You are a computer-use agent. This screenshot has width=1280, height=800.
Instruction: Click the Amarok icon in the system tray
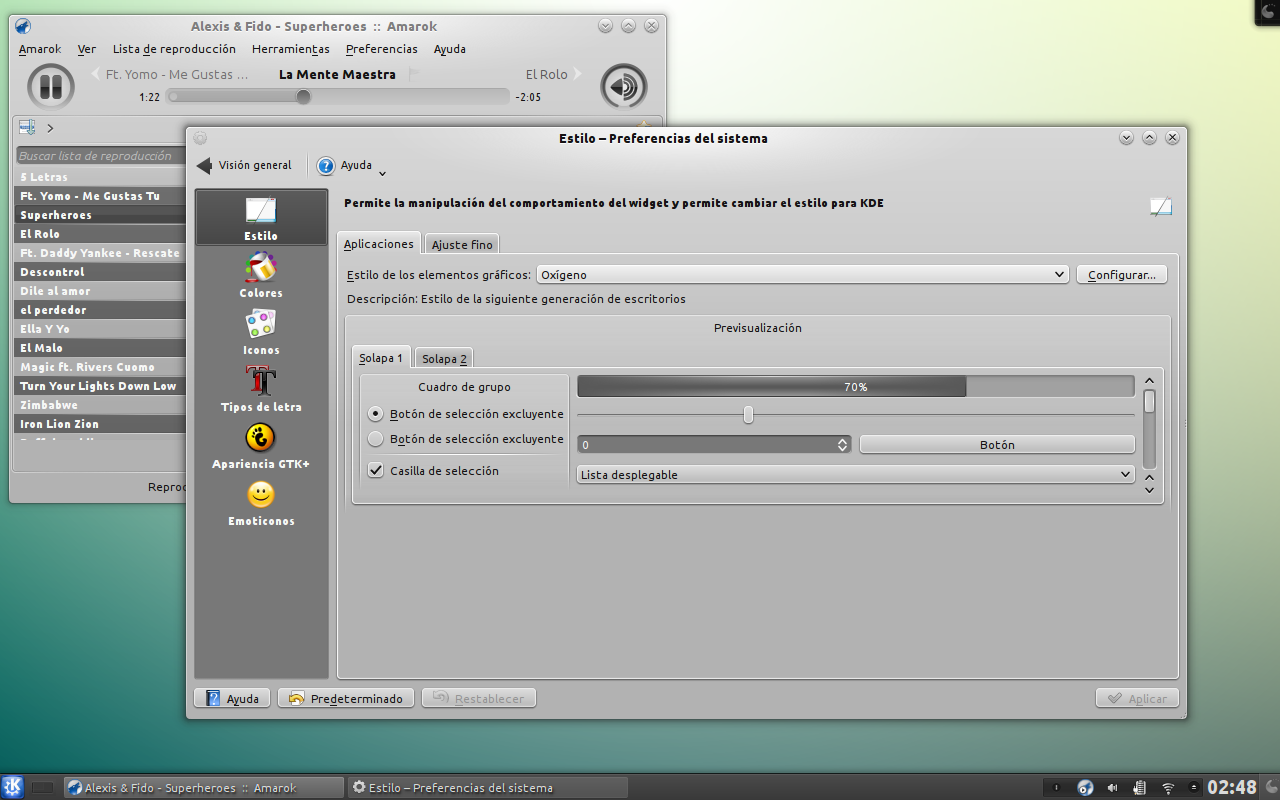coord(1085,788)
